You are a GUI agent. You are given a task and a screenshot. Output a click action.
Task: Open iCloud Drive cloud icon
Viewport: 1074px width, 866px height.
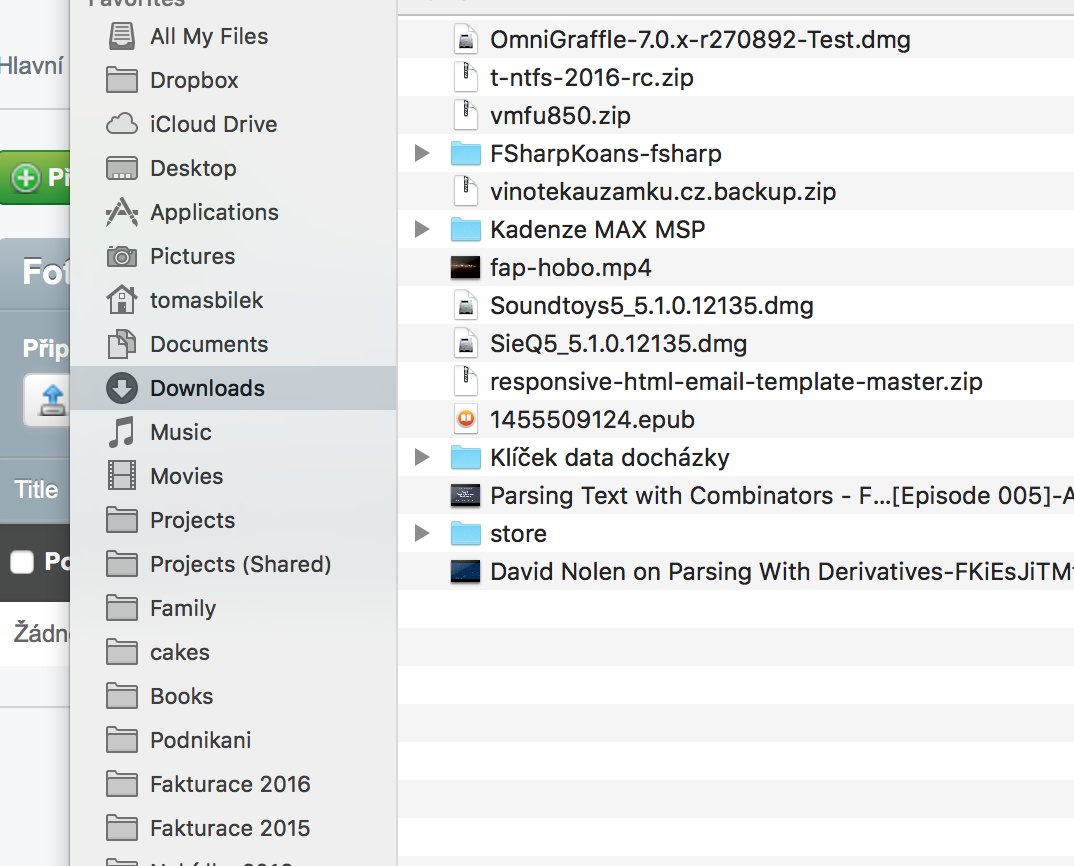click(122, 124)
